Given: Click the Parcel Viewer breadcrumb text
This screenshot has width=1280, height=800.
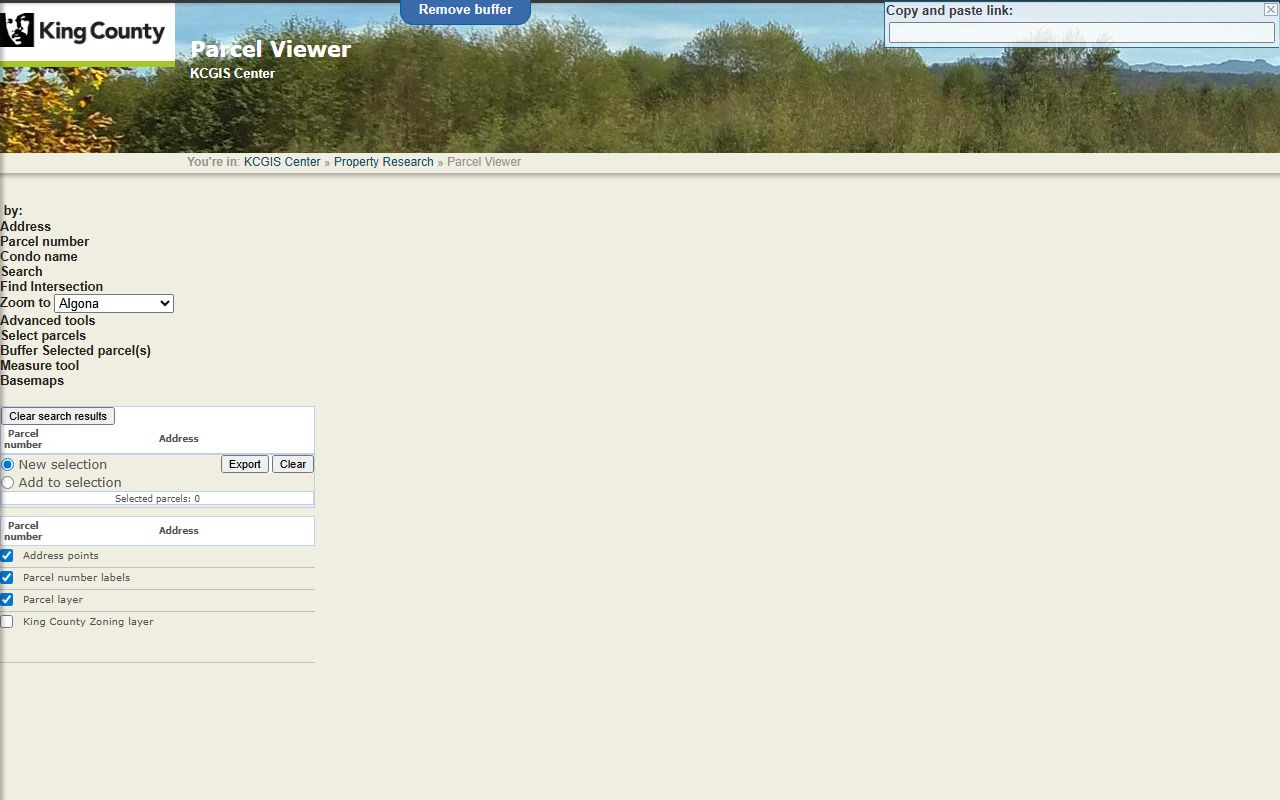Looking at the screenshot, I should (x=484, y=162).
